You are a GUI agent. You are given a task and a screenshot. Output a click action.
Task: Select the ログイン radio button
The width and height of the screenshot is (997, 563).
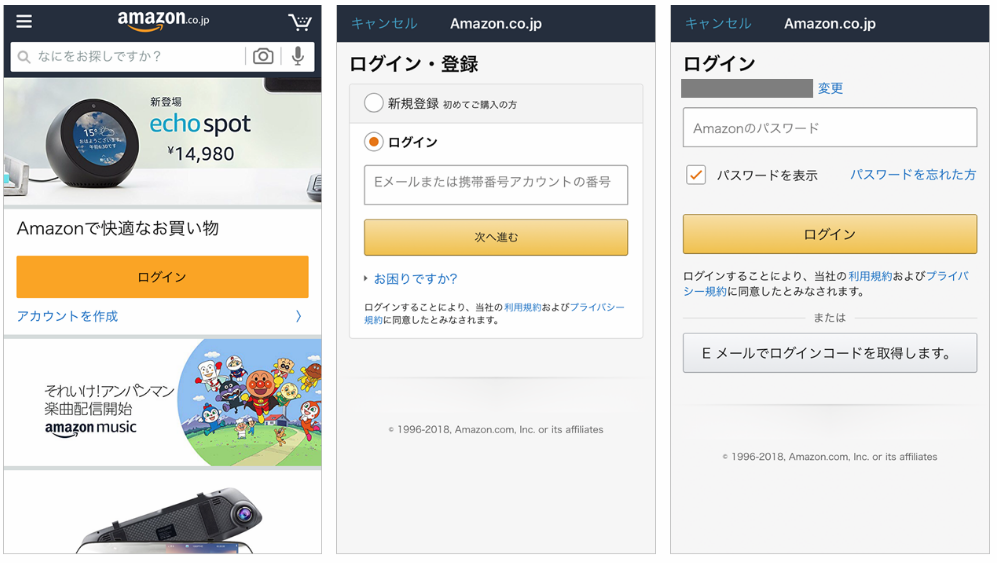coord(373,141)
